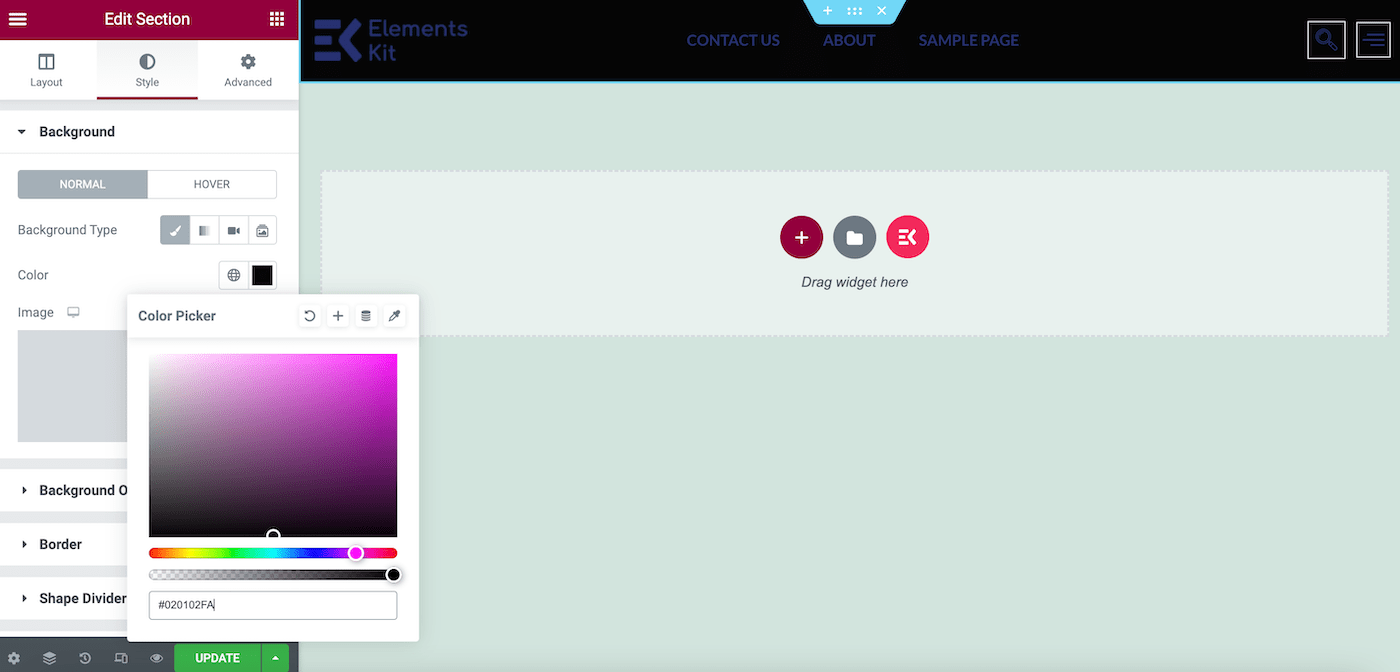Open the hamburger menu in Edit Section header

(17, 19)
